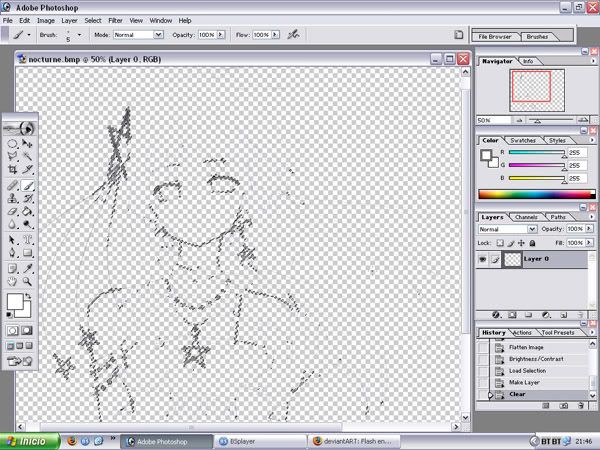The image size is (600, 450).
Task: Toggle Lock all
Action: pos(532,243)
